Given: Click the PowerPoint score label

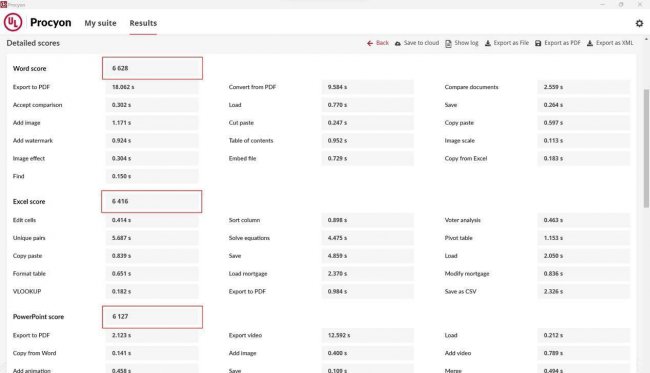Looking at the screenshot, I should pos(38,317).
